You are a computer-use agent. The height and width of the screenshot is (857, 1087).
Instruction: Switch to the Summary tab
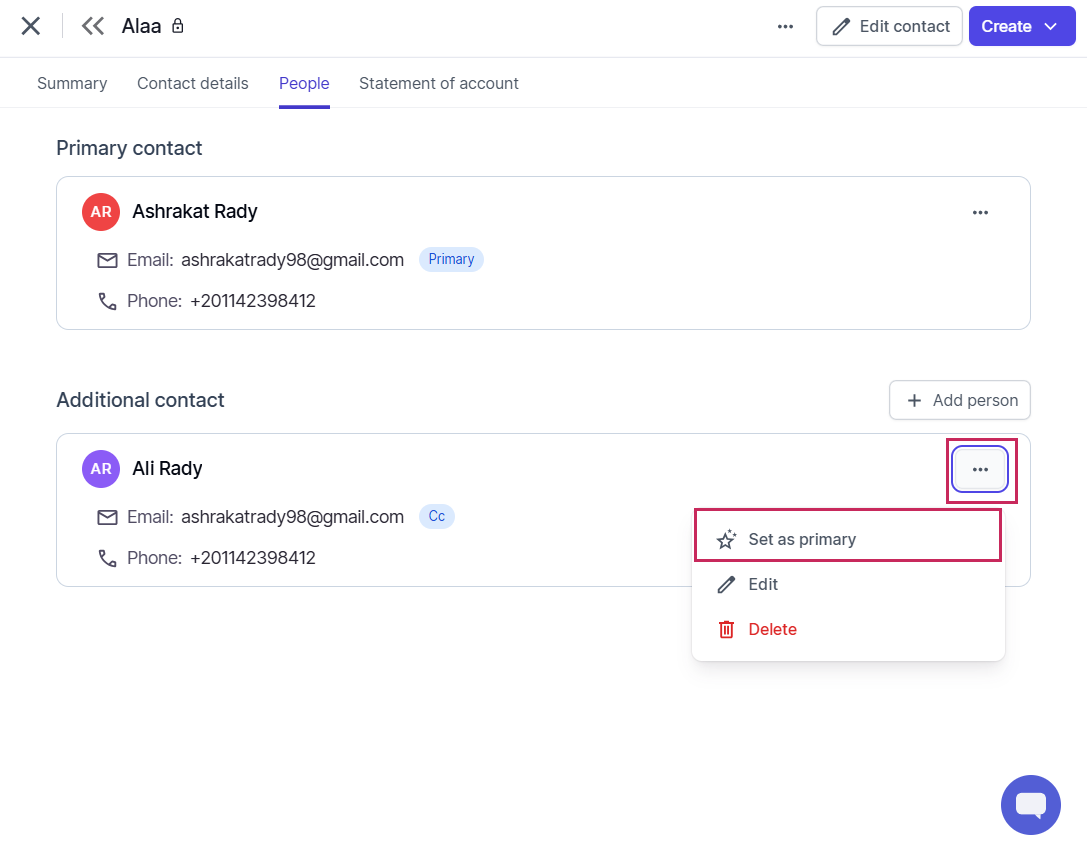(72, 83)
